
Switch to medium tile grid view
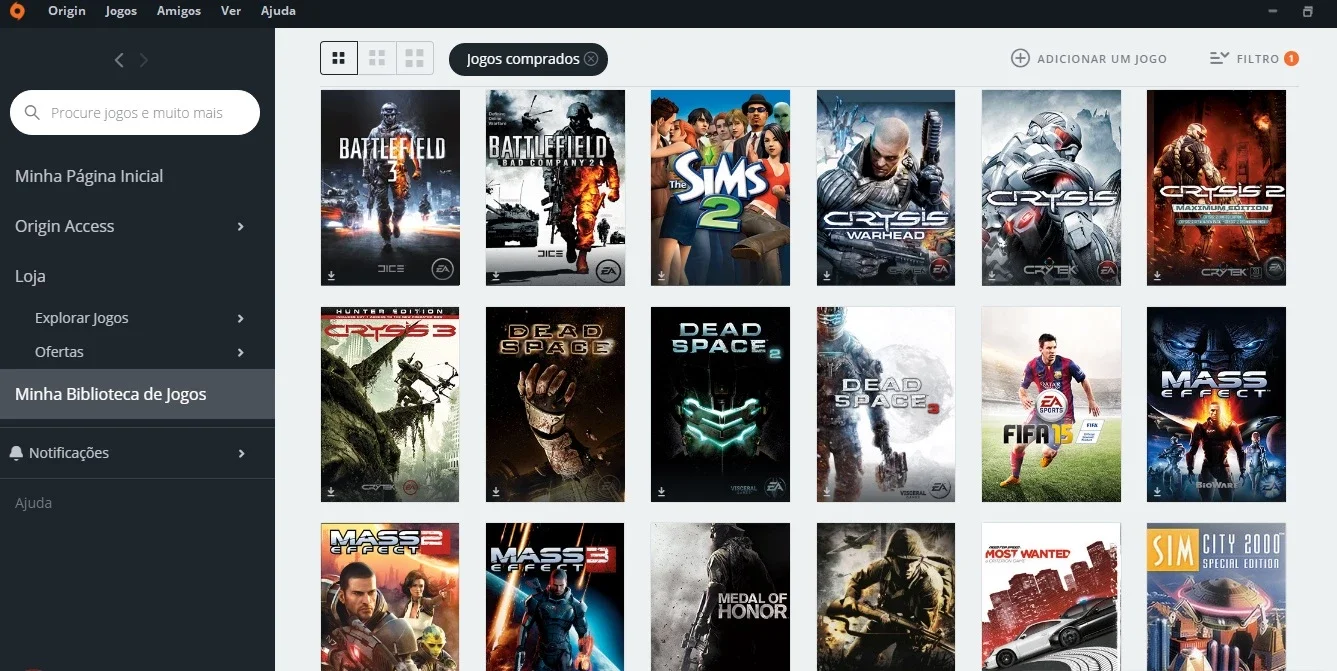[377, 58]
